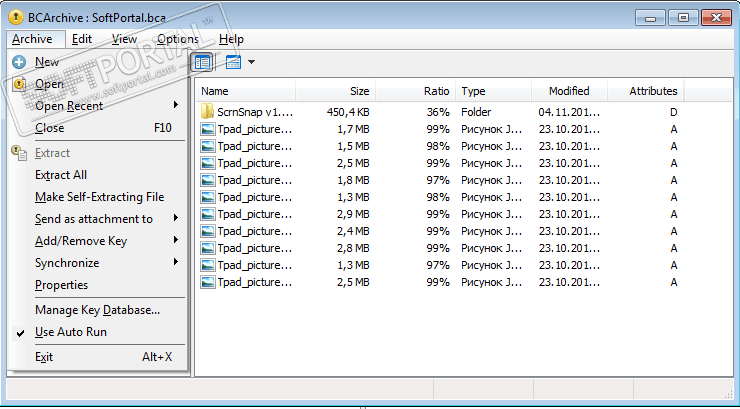Viewport: 740px width, 409px height.
Task: Open the Help menu
Action: [x=231, y=39]
